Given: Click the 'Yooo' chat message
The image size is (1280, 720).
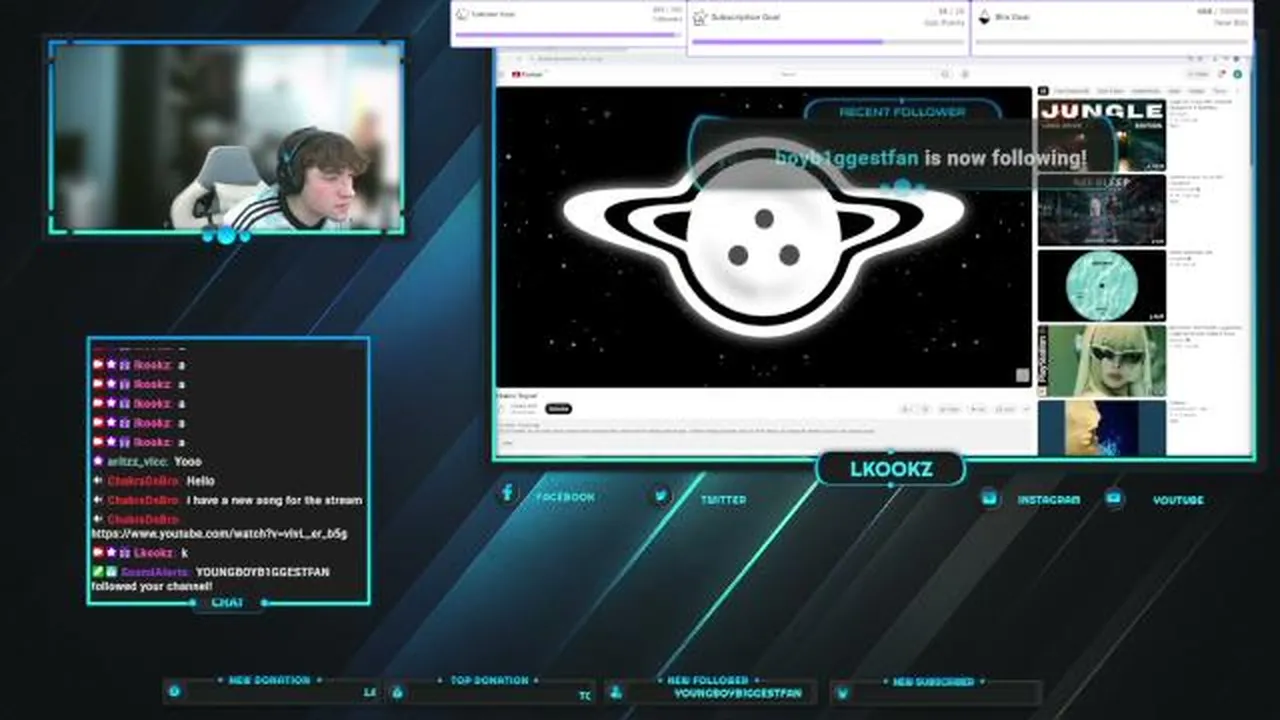Looking at the screenshot, I should coord(188,461).
